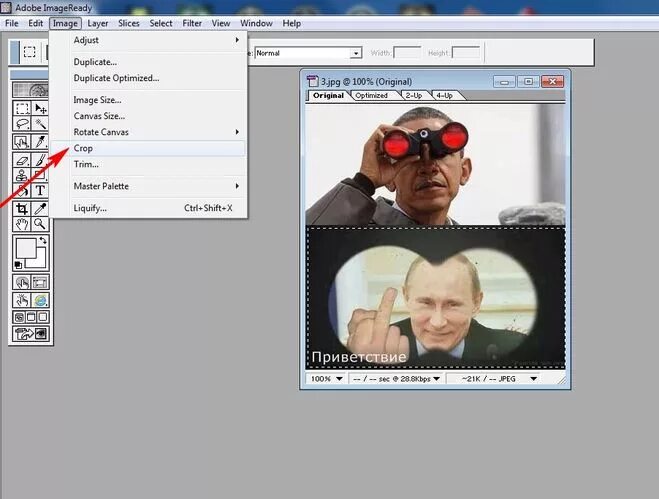Open the Edit menu
Image resolution: width=659 pixels, height=499 pixels.
(x=36, y=24)
